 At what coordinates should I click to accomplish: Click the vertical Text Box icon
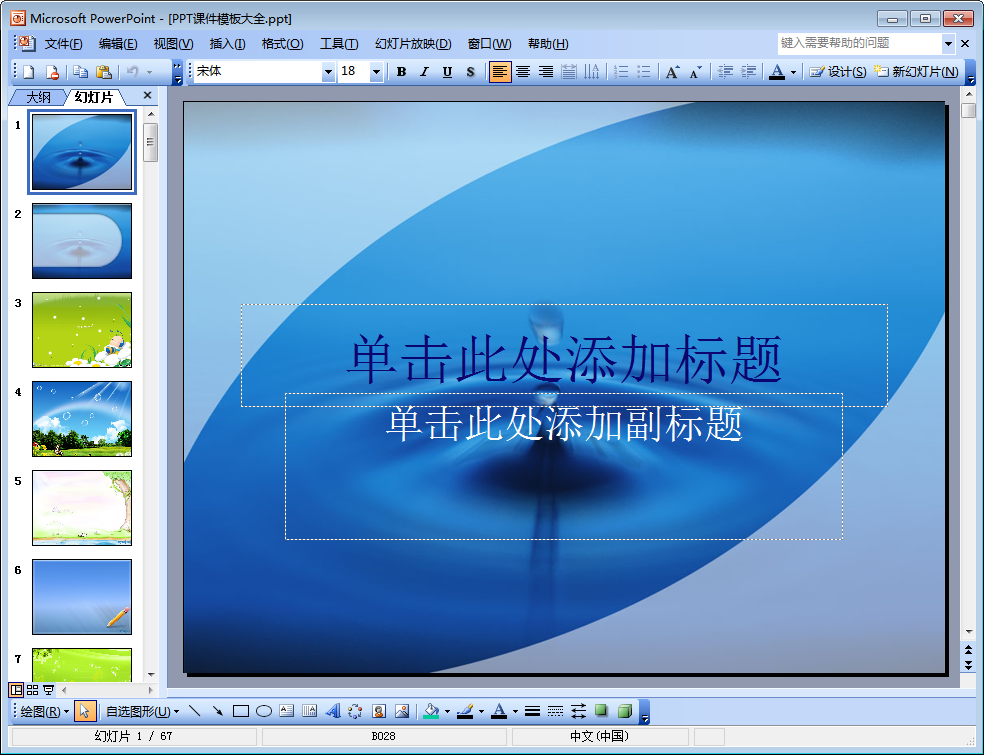[x=309, y=711]
